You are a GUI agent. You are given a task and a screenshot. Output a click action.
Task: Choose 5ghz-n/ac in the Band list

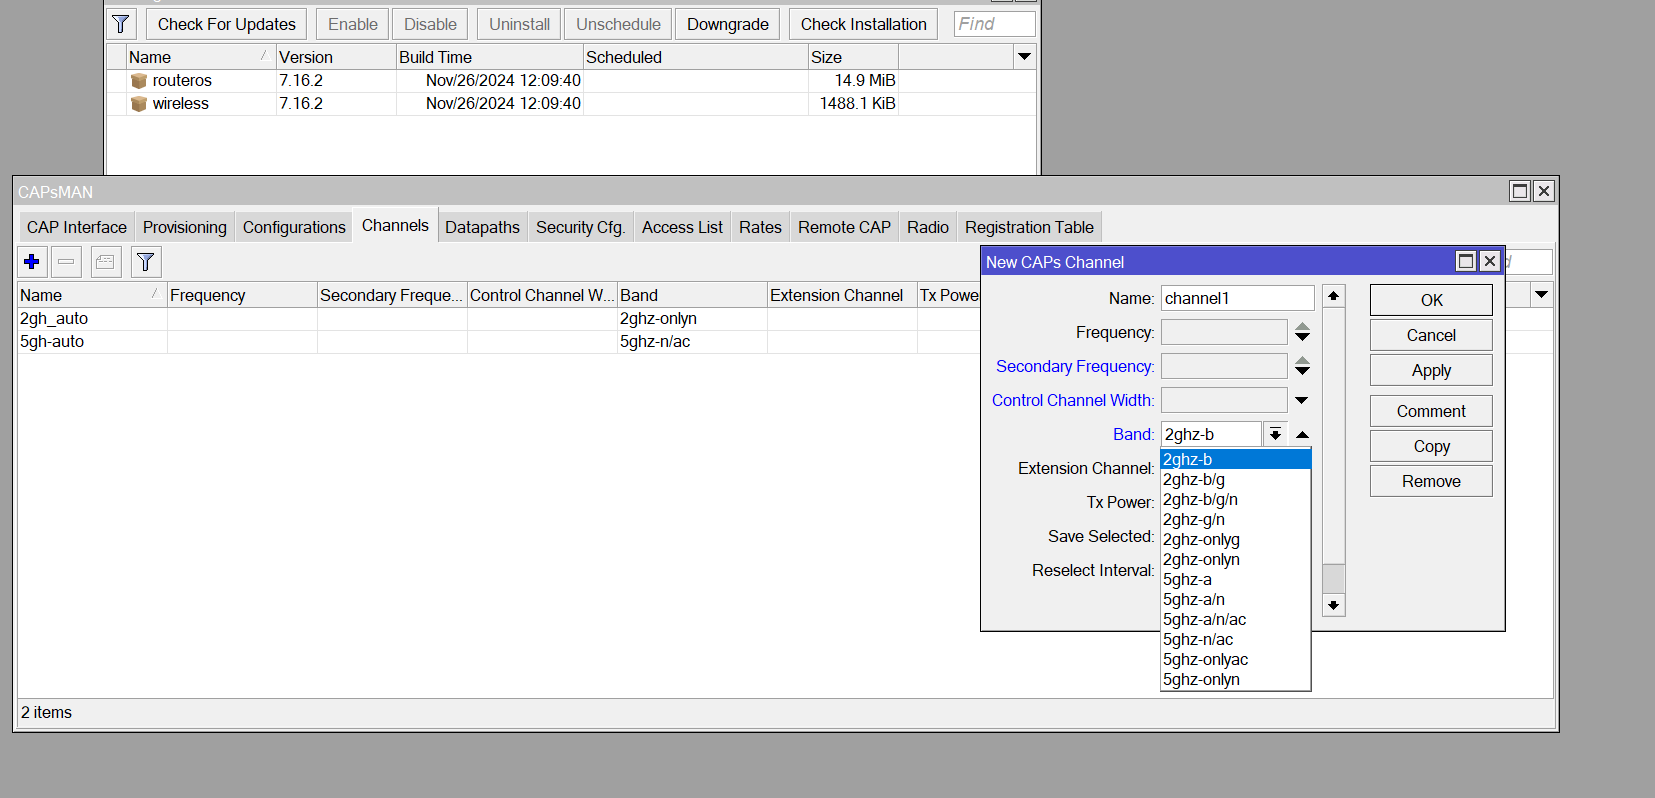point(1235,640)
